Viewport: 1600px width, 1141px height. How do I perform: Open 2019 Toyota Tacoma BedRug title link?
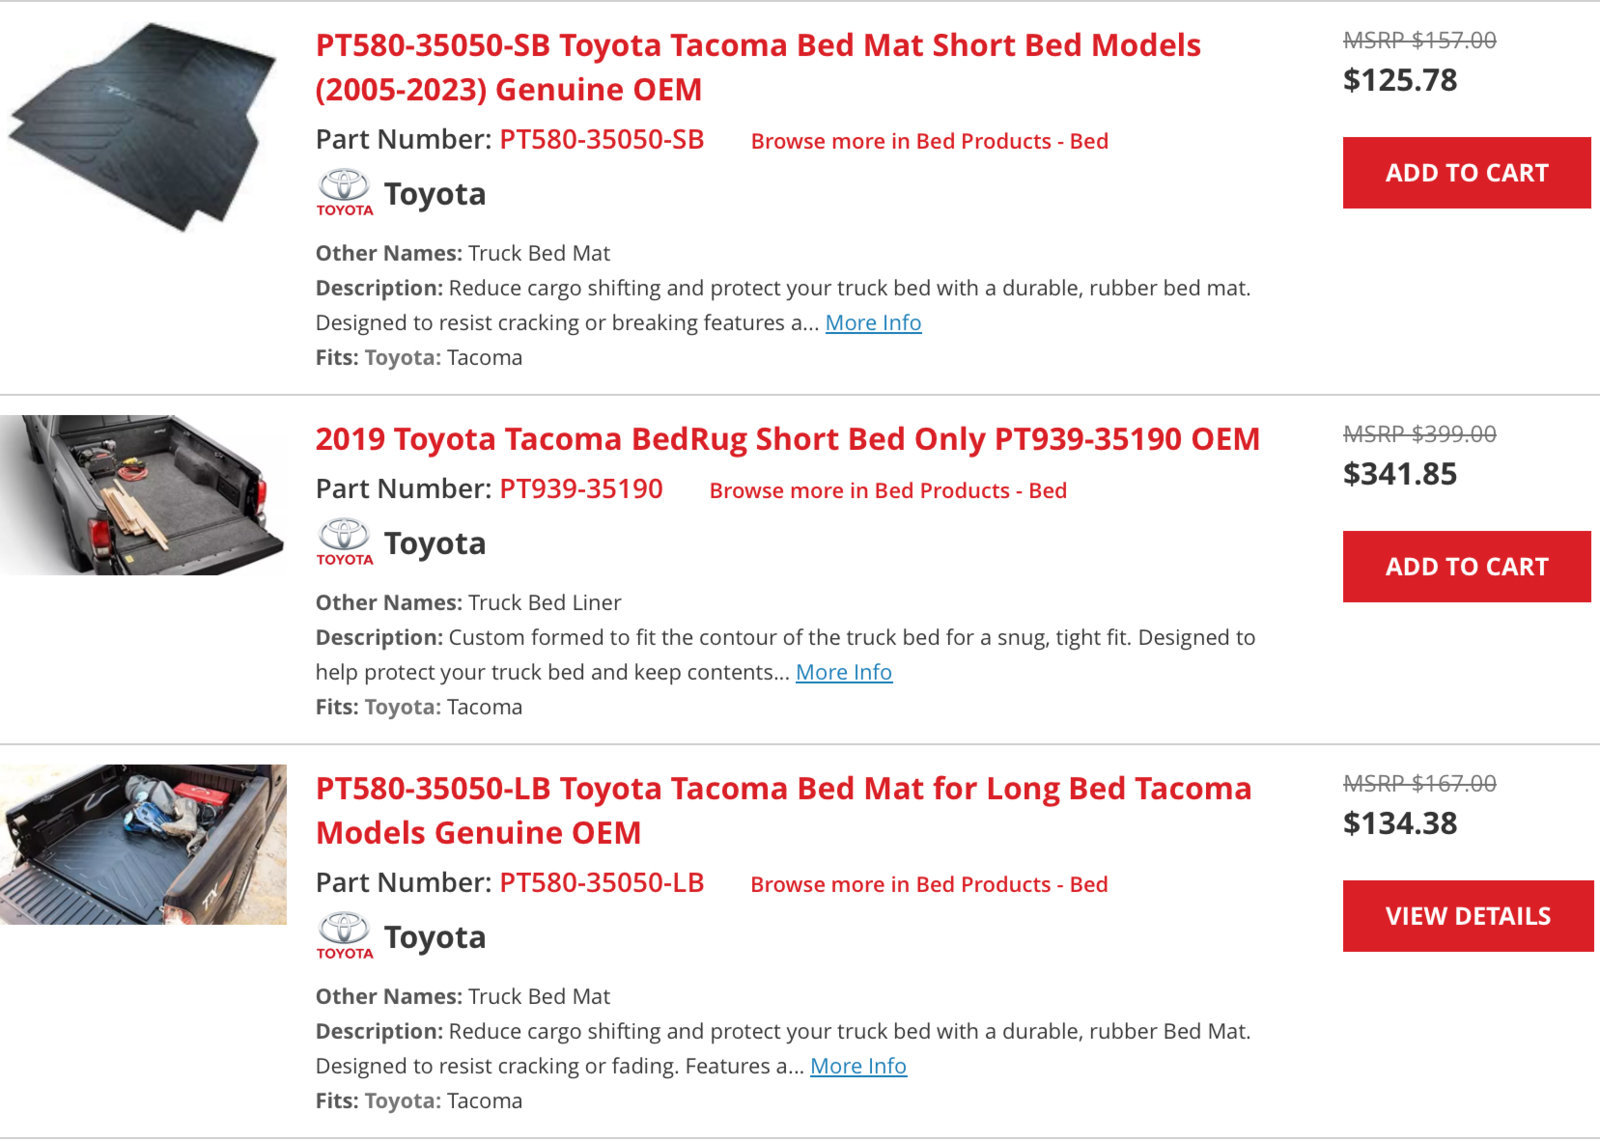[x=787, y=439]
